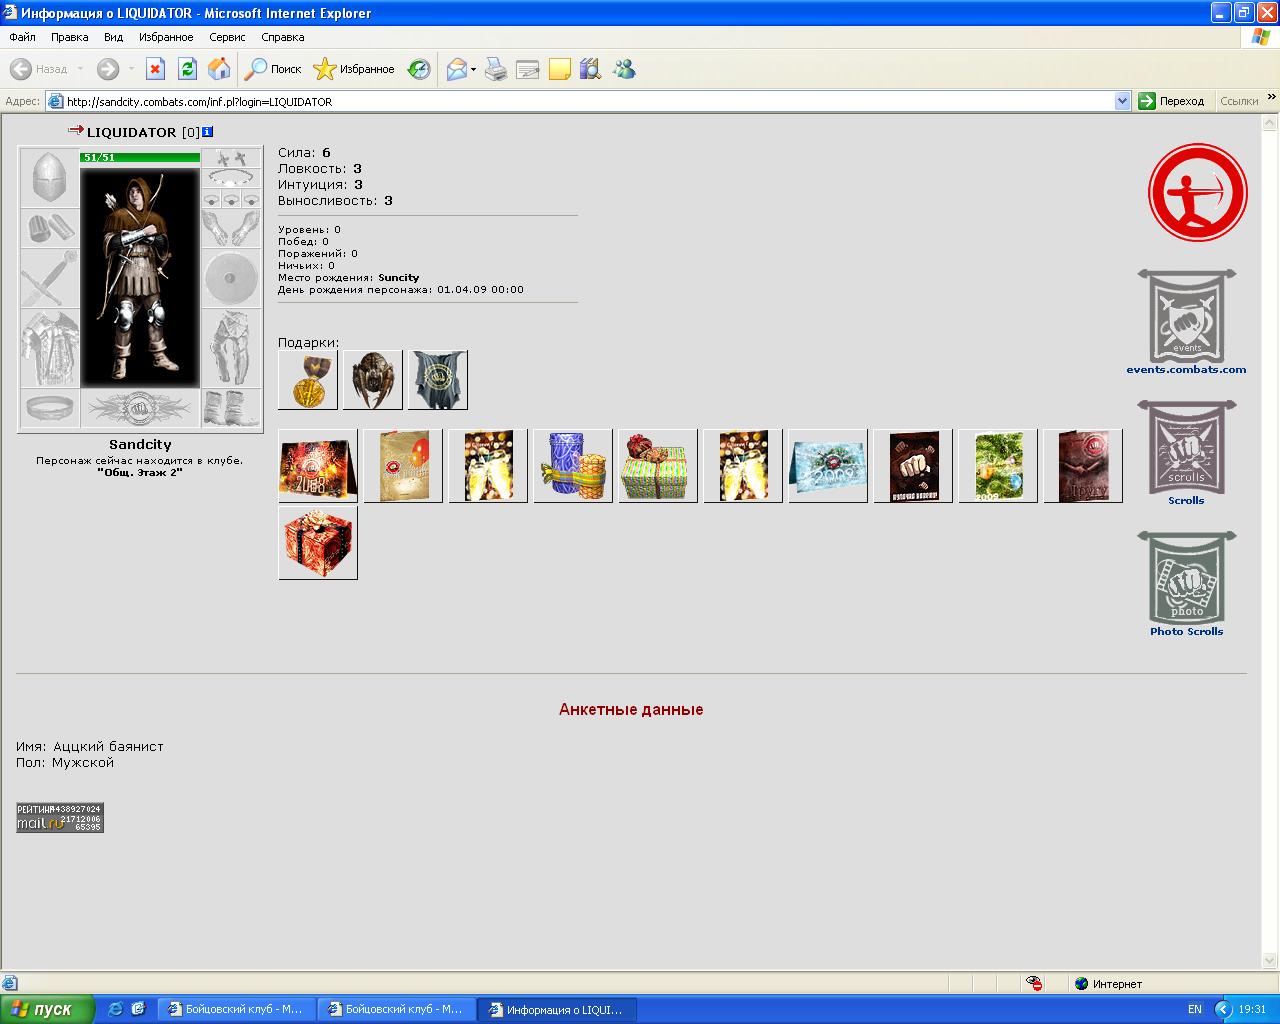
Task: Select the leg armor slot
Action: click(231, 348)
